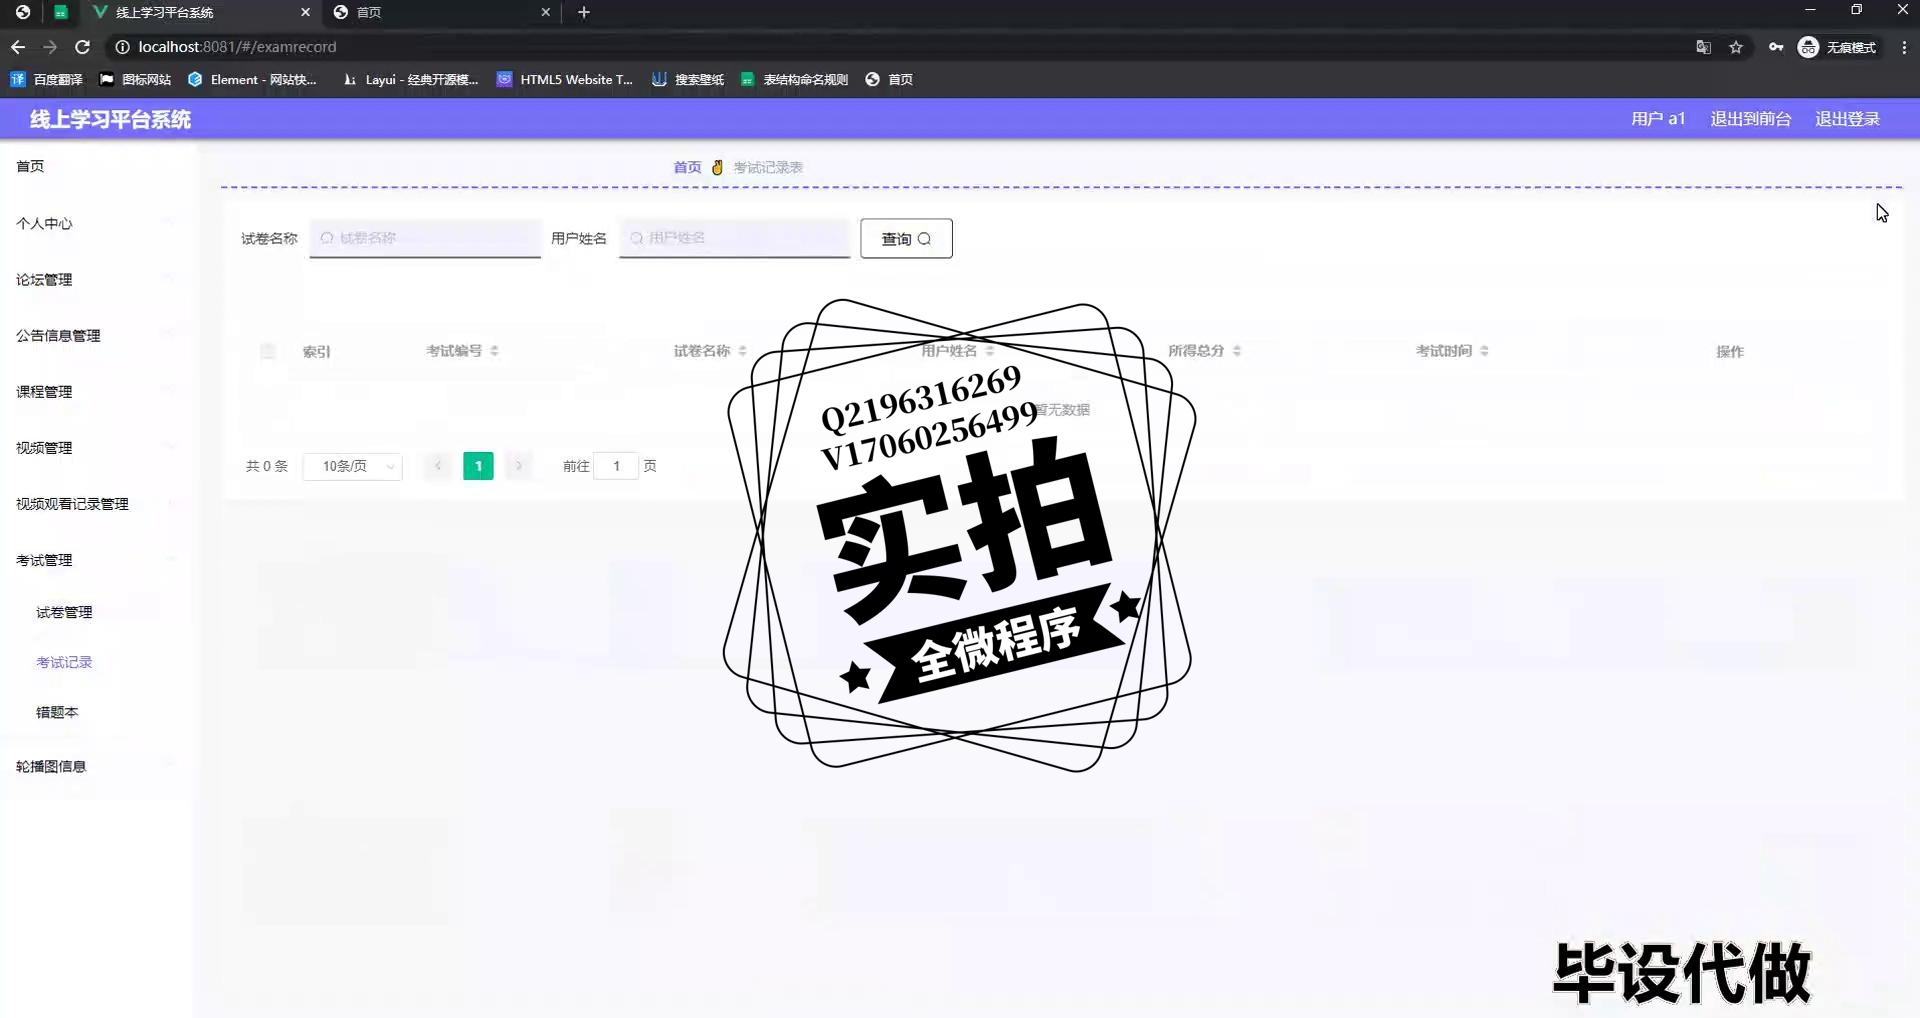Image resolution: width=1920 pixels, height=1018 pixels.
Task: Click the address bar URL
Action: coord(237,47)
